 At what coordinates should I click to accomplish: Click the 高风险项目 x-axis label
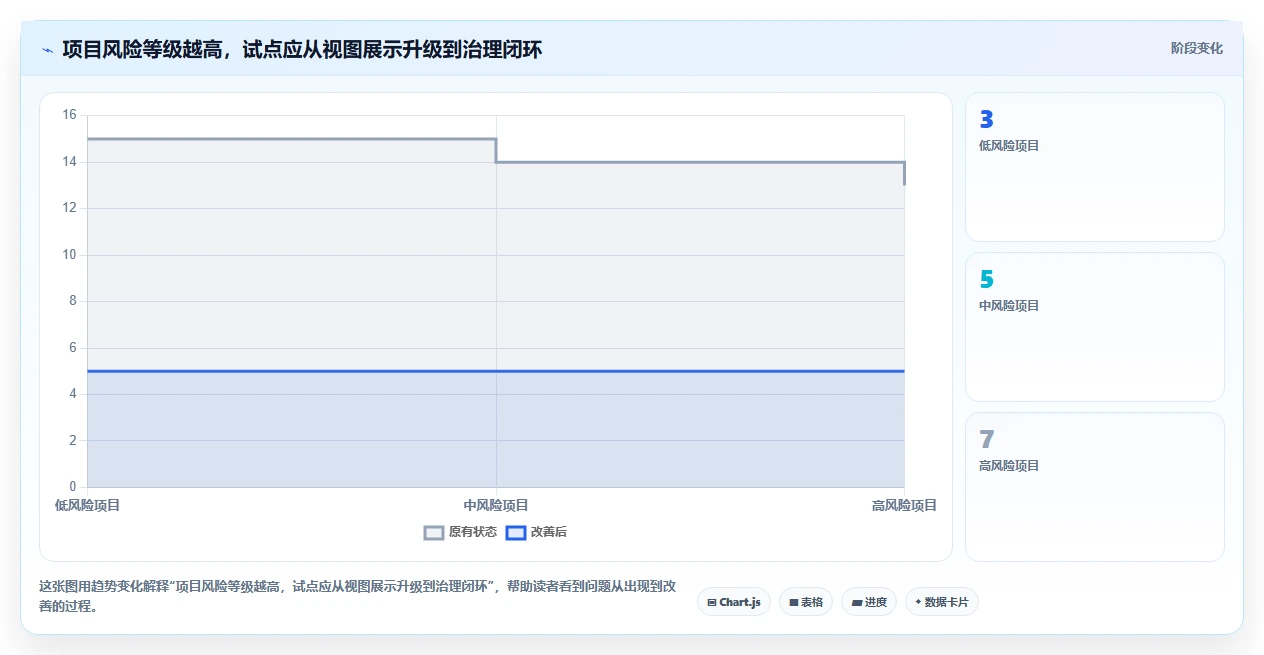[x=904, y=506]
